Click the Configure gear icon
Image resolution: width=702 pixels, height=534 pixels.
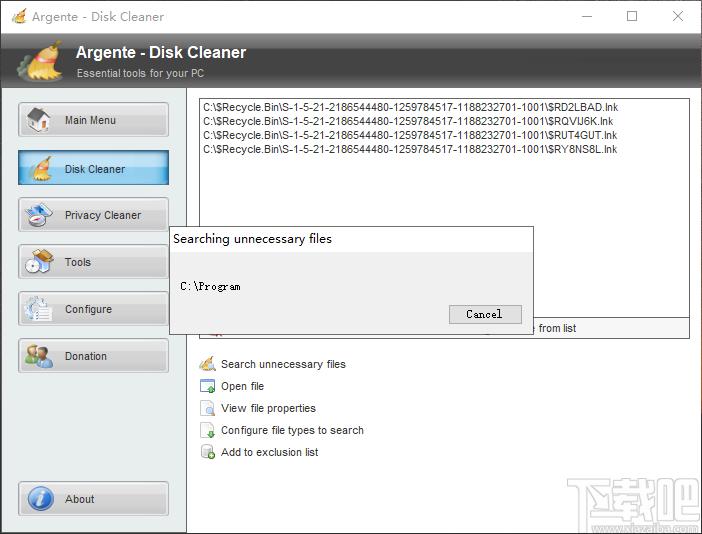(x=39, y=309)
